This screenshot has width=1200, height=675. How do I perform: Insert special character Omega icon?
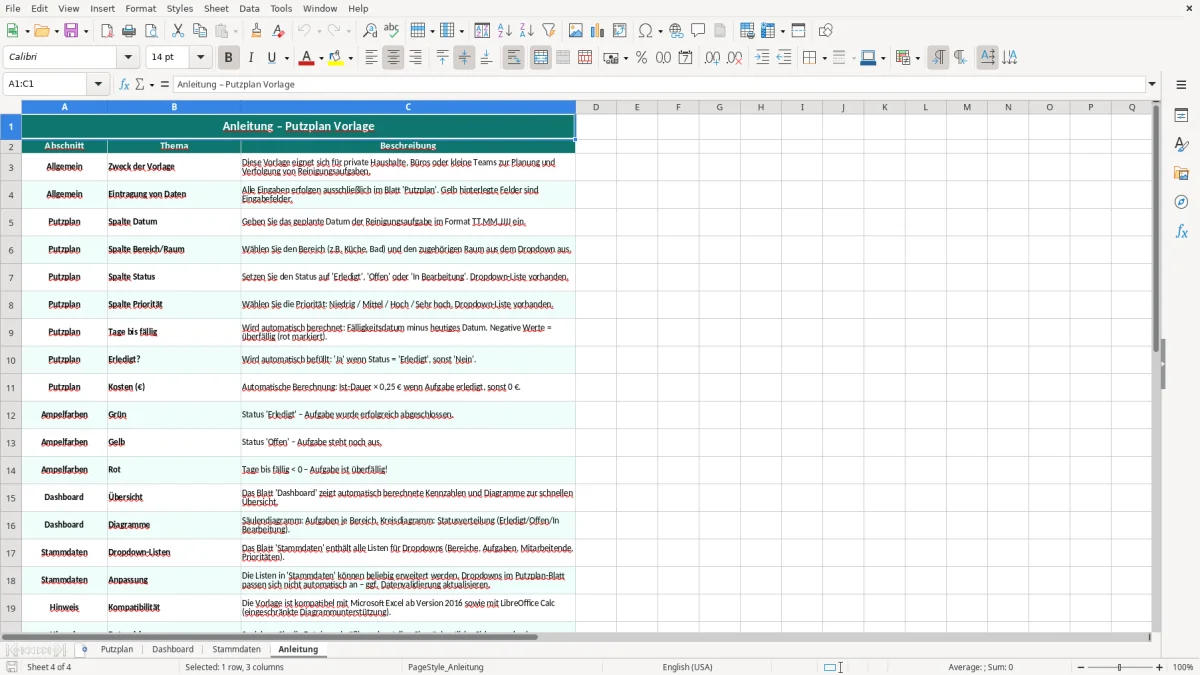(645, 31)
